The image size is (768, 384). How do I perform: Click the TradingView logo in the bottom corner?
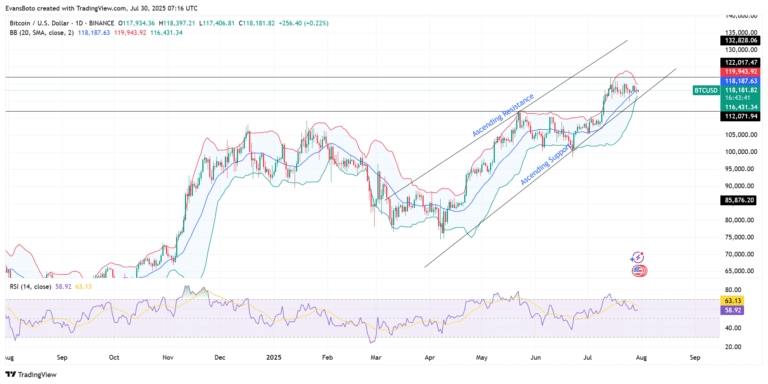31,375
